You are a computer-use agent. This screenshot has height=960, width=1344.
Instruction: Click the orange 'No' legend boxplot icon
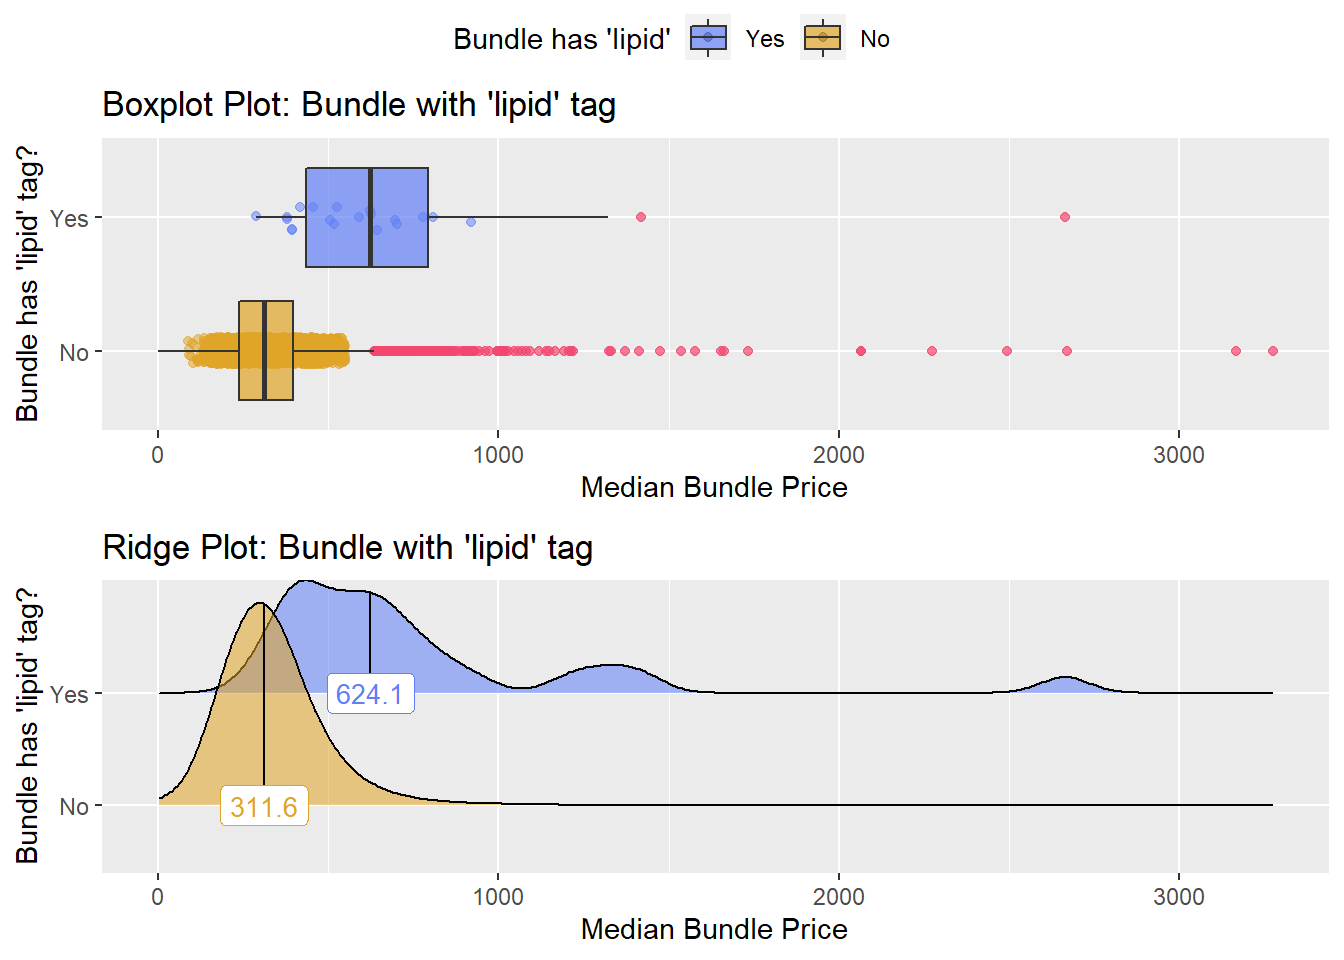(x=823, y=38)
